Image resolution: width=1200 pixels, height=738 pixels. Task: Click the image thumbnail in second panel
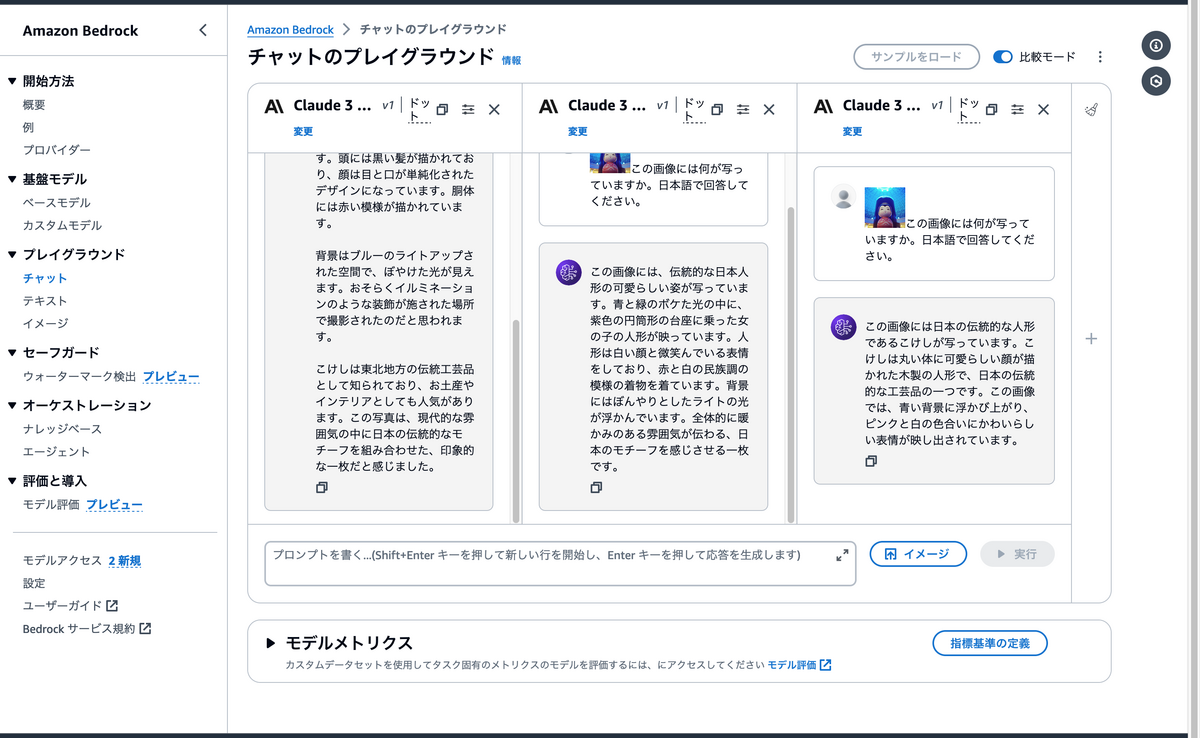click(x=610, y=162)
